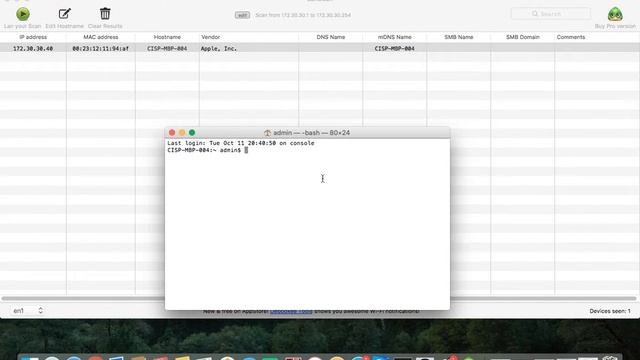Image resolution: width=640 pixels, height=360 pixels.
Task: Sort by SMB Name column header
Action: click(x=458, y=37)
